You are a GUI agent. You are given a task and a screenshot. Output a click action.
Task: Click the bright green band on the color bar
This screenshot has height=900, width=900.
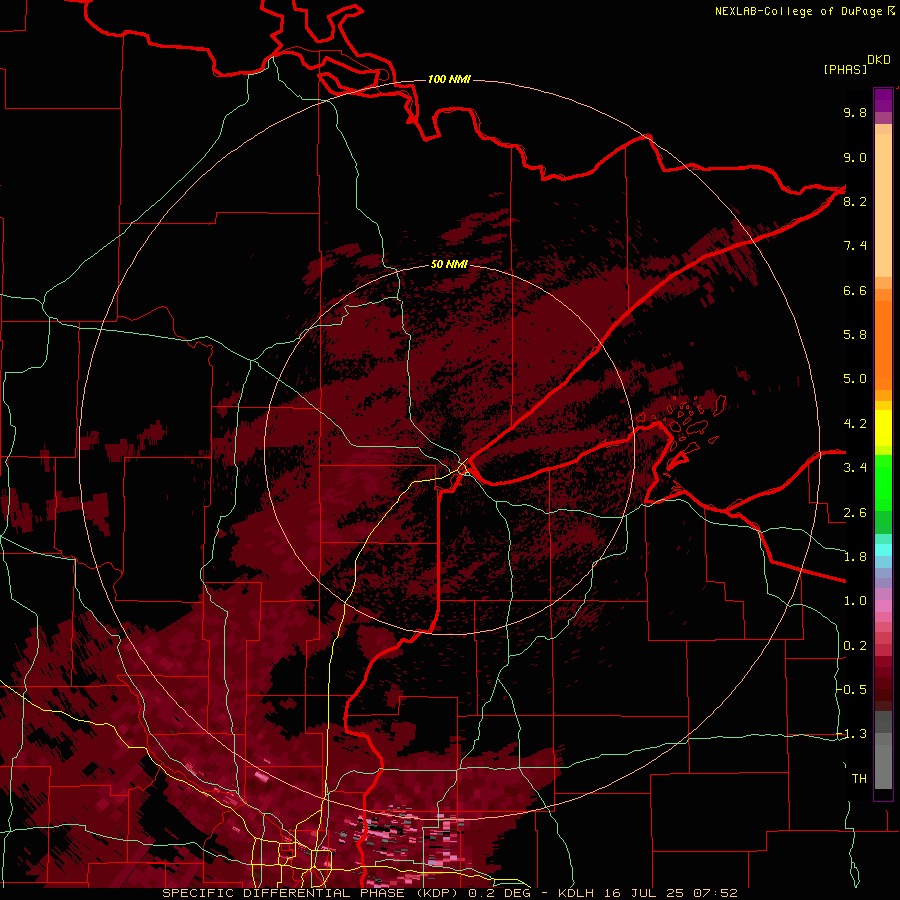click(883, 485)
